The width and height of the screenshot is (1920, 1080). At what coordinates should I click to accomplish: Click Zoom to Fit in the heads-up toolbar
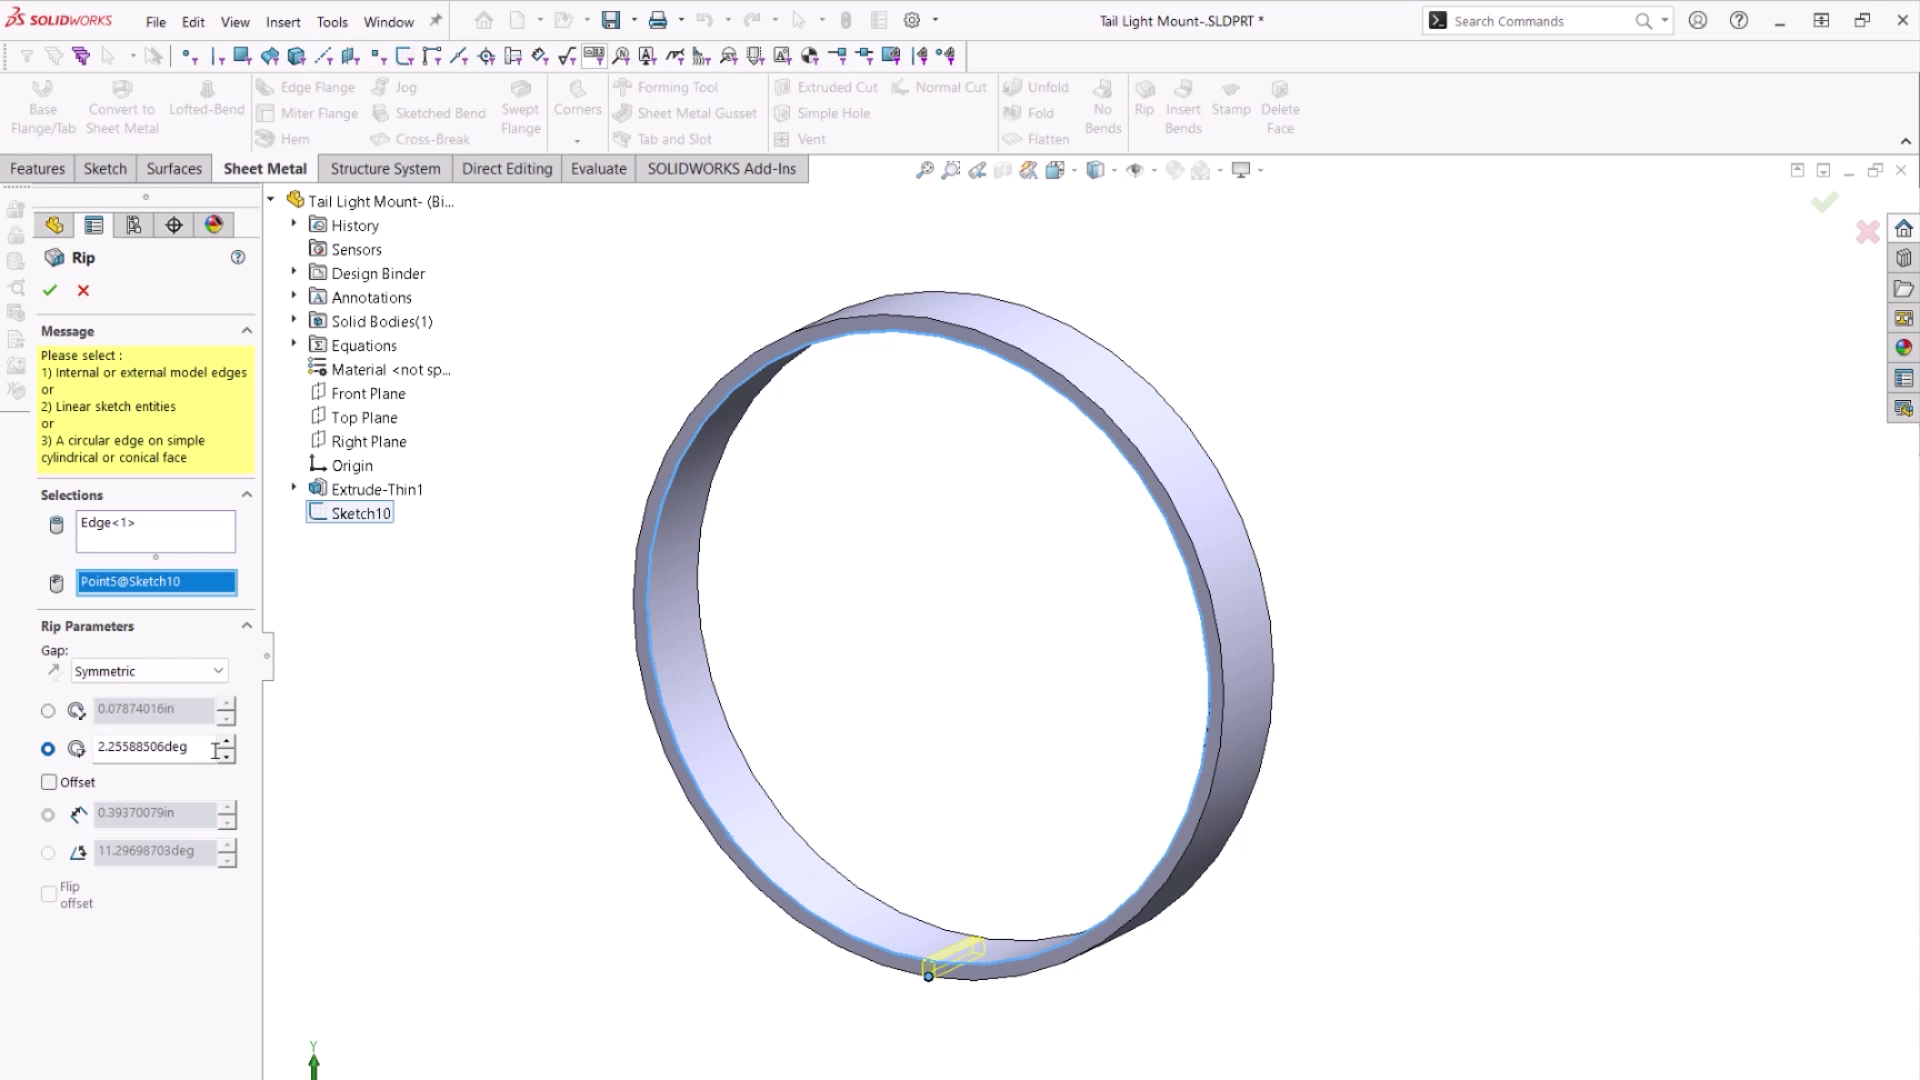pyautogui.click(x=924, y=170)
